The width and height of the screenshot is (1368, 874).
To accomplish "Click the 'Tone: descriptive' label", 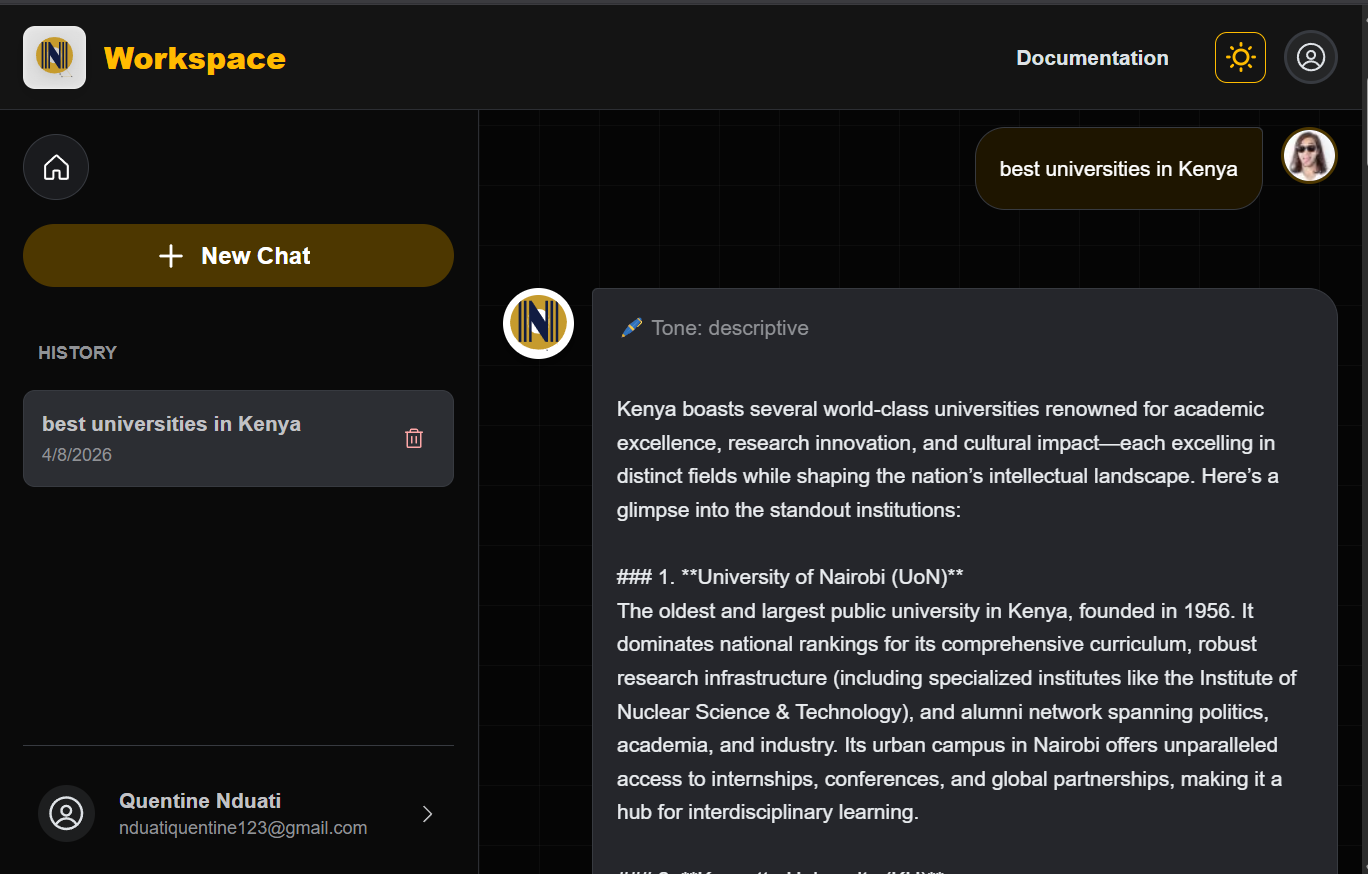I will point(729,328).
